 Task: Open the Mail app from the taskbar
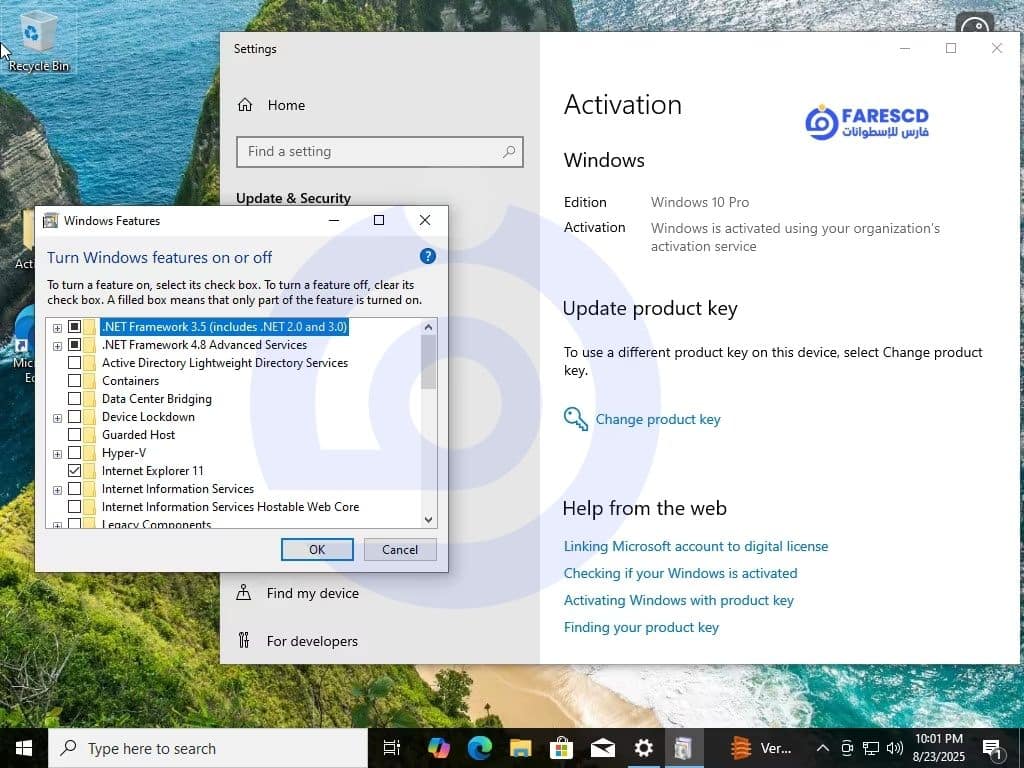(602, 748)
